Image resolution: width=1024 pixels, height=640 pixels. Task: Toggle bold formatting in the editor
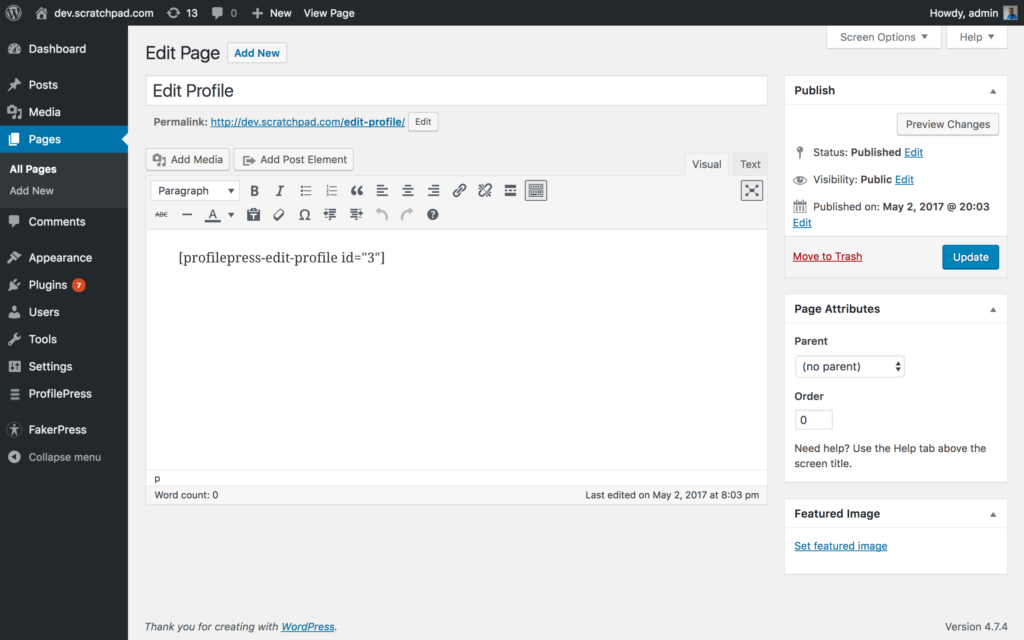pyautogui.click(x=254, y=190)
